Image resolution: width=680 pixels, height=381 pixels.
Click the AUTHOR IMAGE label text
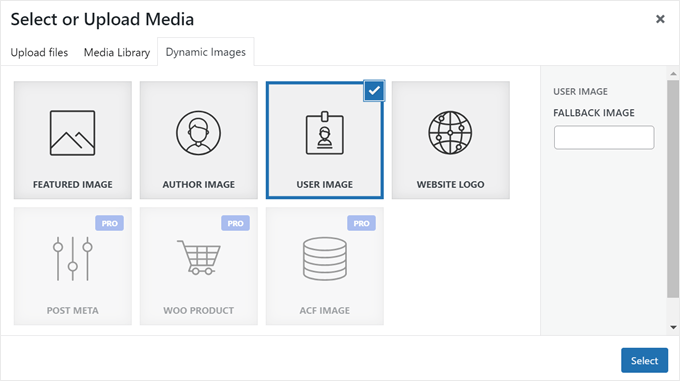point(199,185)
